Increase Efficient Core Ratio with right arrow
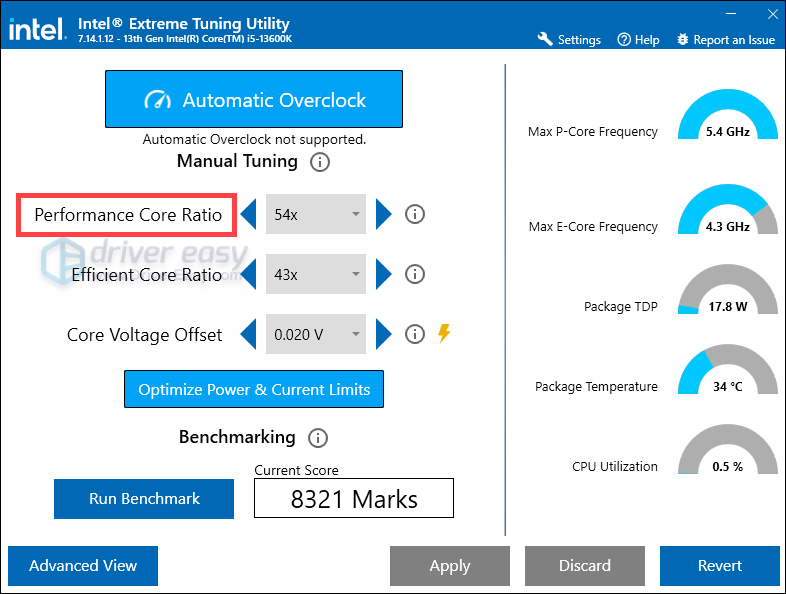 coord(383,274)
